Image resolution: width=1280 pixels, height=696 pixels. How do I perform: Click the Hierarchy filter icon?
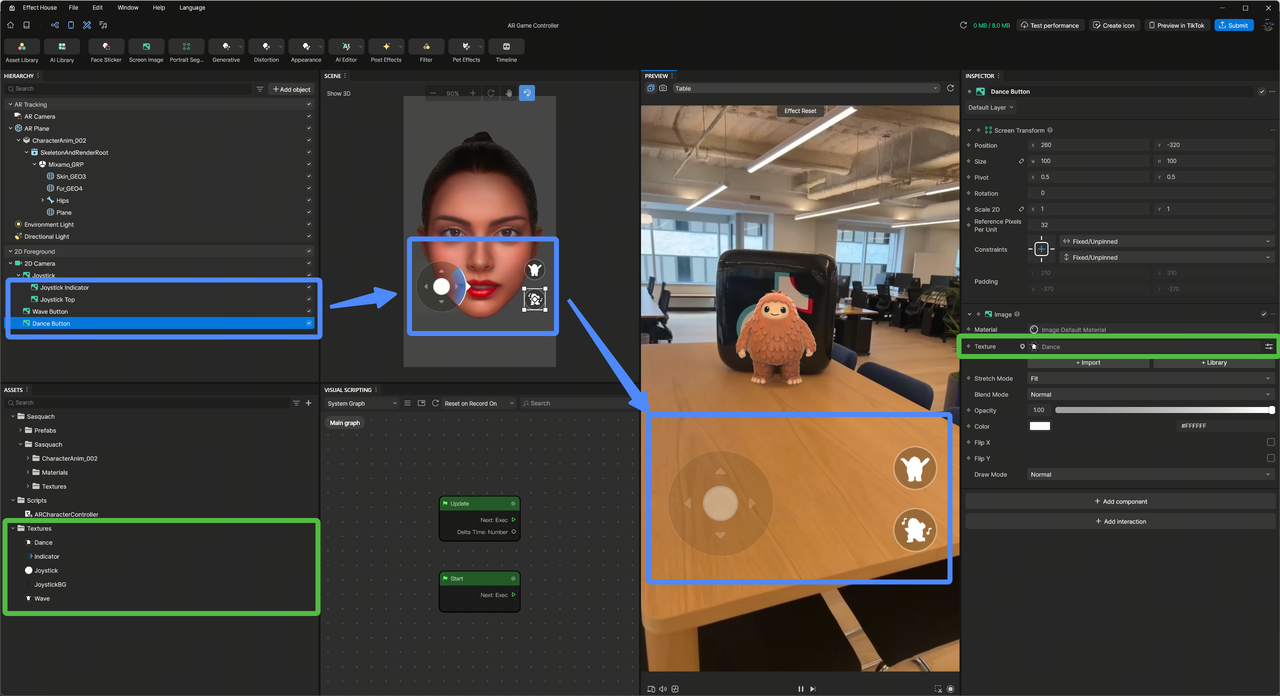[260, 89]
